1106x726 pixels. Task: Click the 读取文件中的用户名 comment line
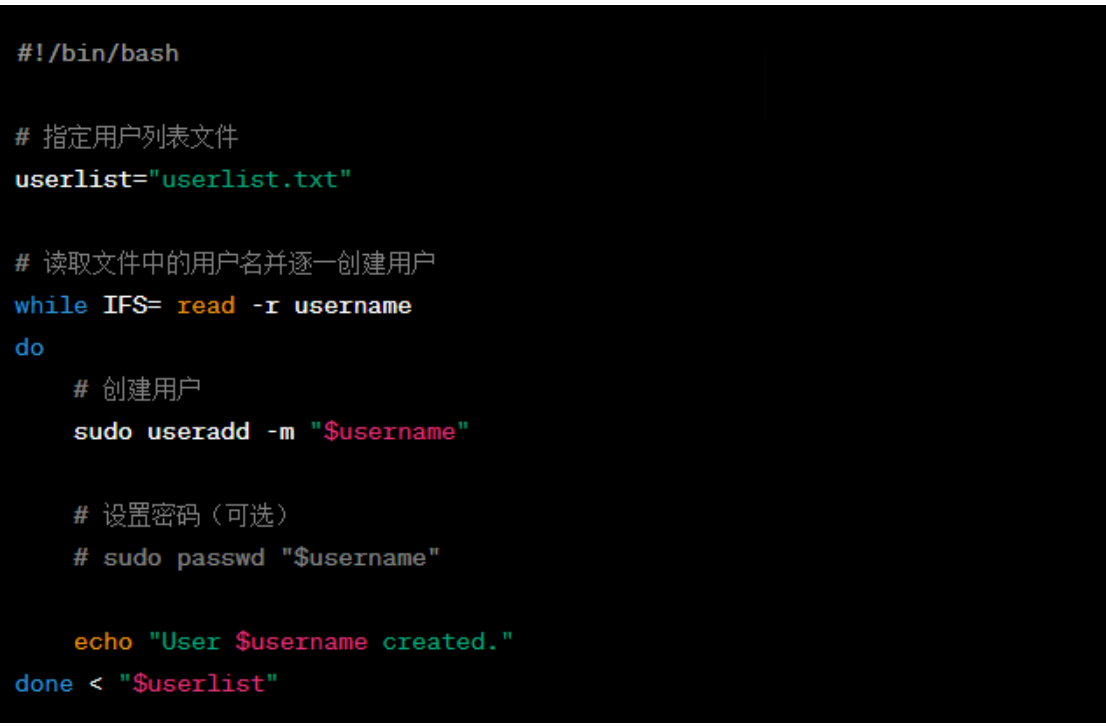[225, 263]
